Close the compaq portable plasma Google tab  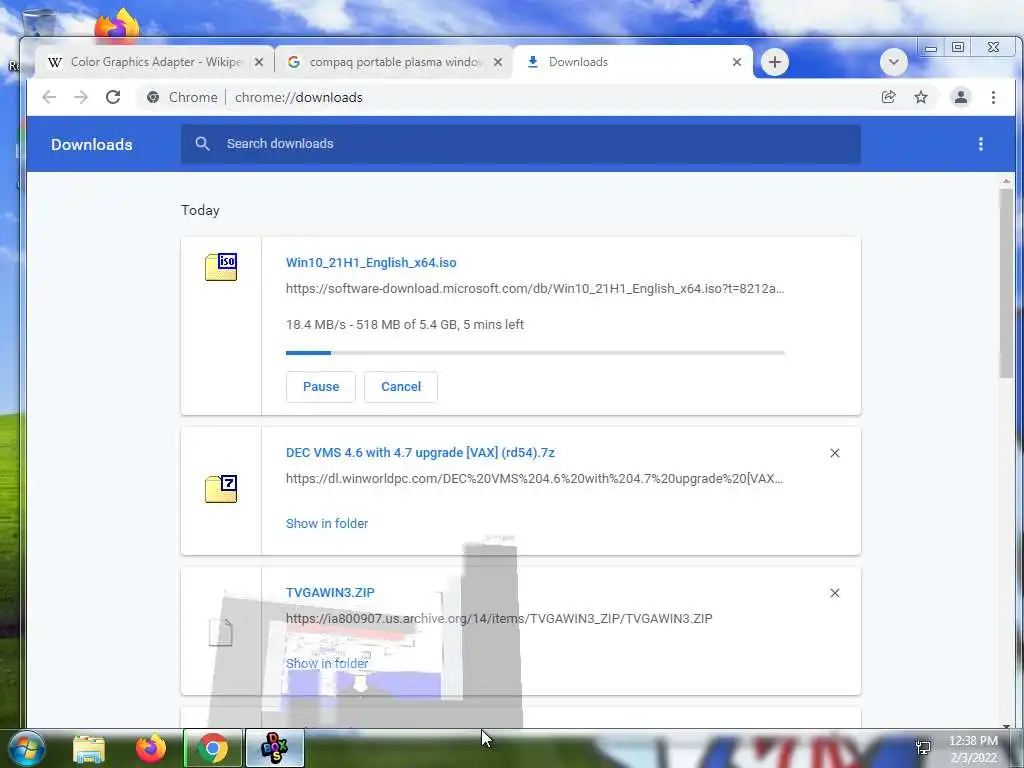(x=498, y=62)
